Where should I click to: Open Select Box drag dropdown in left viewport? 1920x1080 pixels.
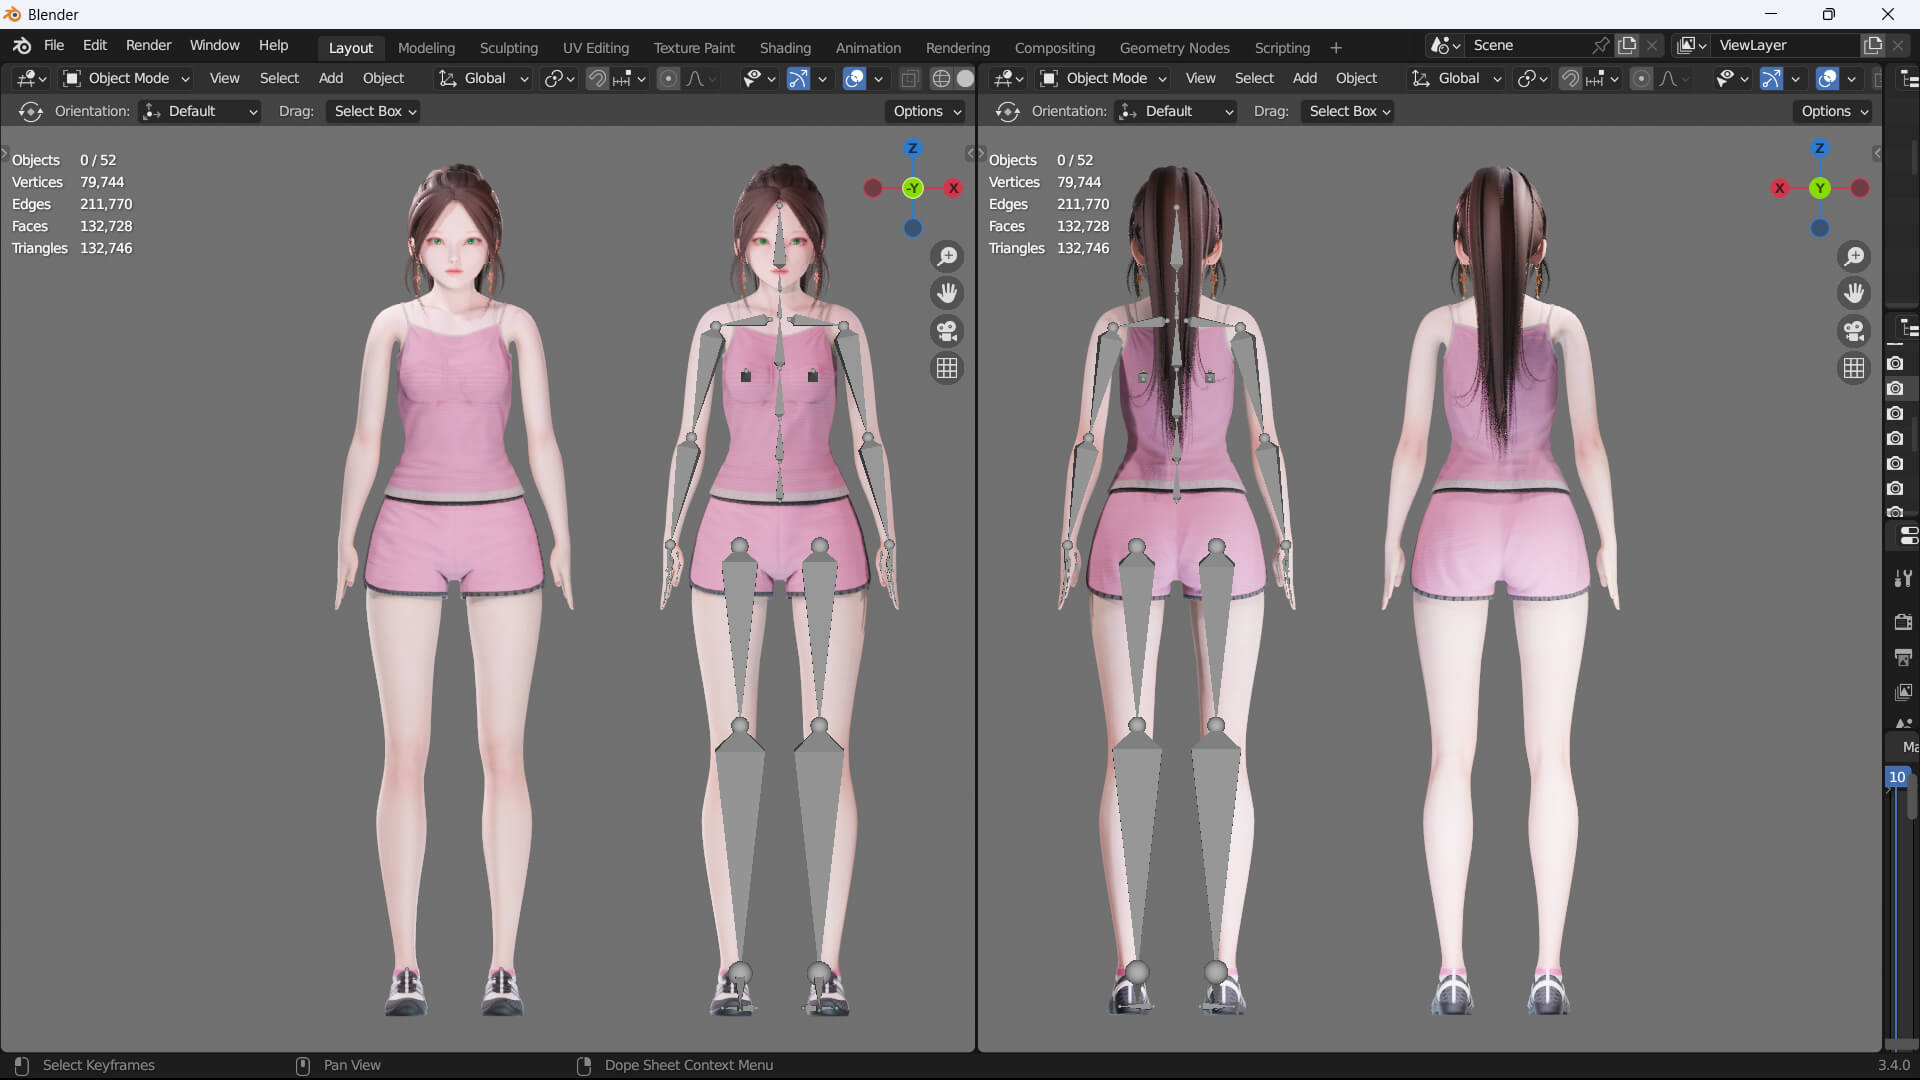(375, 111)
